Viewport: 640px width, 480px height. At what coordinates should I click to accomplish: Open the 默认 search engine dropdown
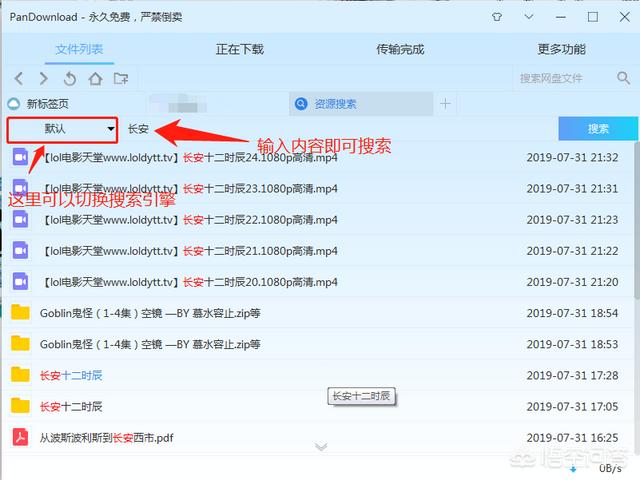pyautogui.click(x=62, y=130)
